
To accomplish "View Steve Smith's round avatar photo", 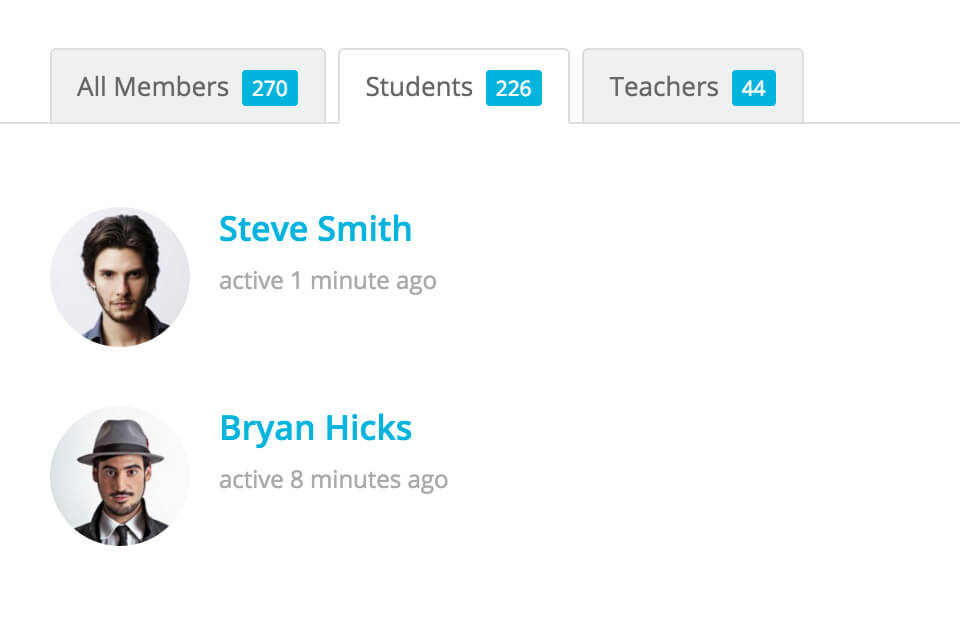I will coord(120,277).
